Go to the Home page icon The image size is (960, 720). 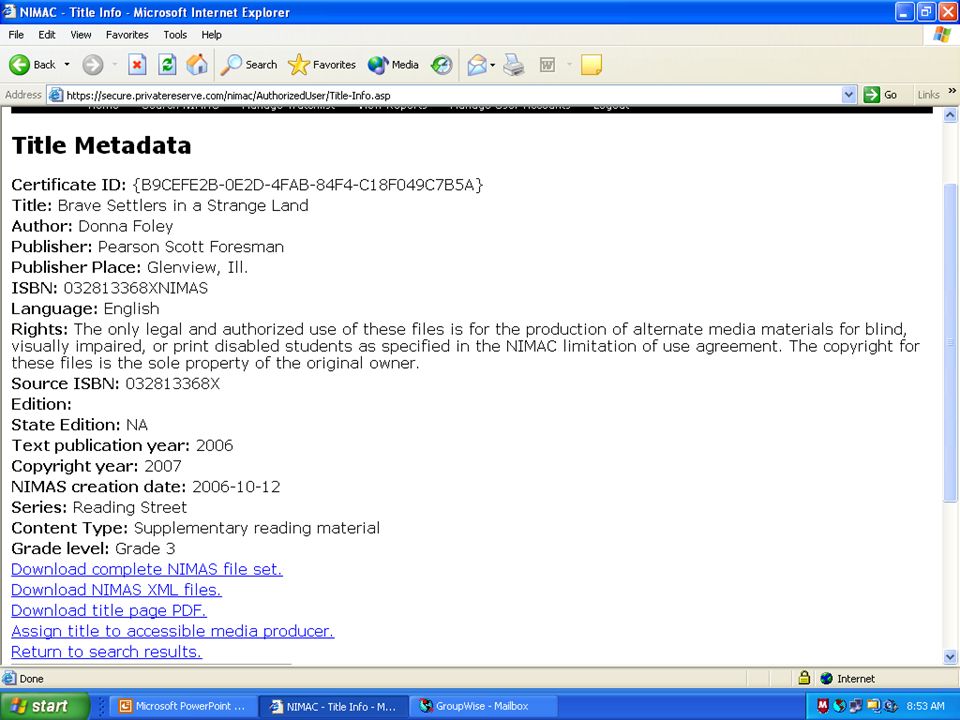click(x=197, y=64)
